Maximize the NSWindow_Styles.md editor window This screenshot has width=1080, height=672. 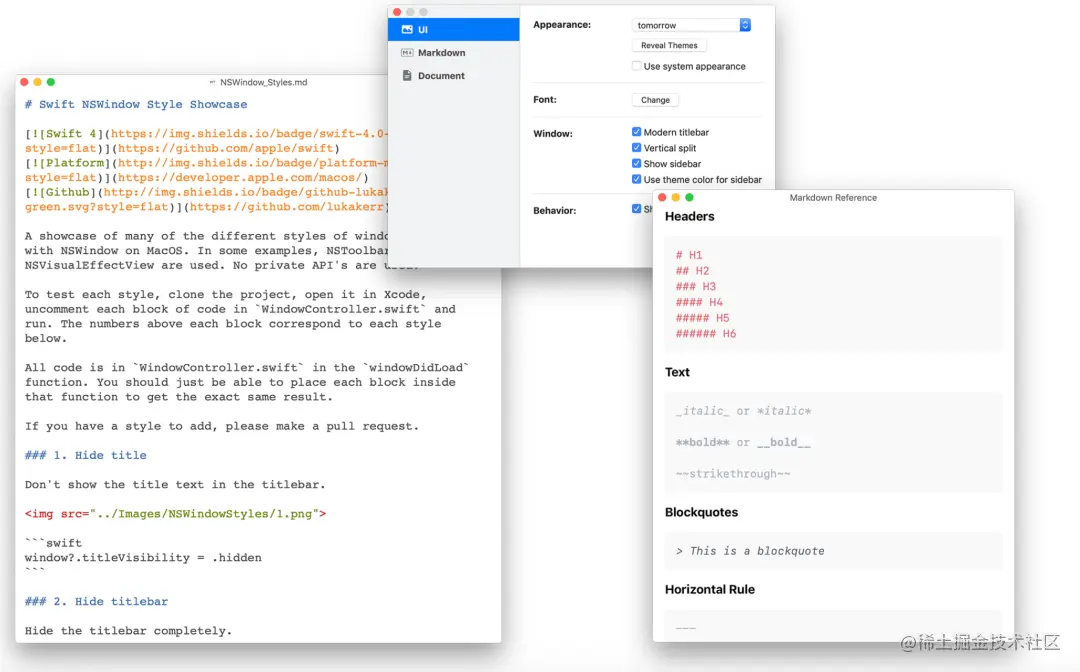pos(50,82)
